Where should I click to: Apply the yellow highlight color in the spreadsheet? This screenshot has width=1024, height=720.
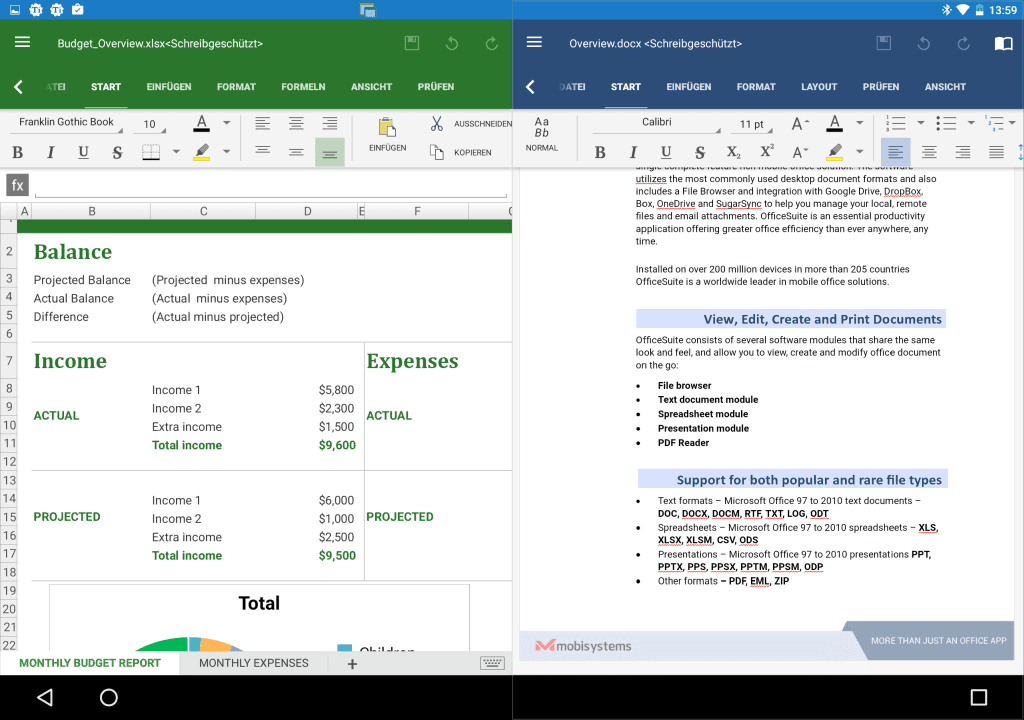coord(202,152)
